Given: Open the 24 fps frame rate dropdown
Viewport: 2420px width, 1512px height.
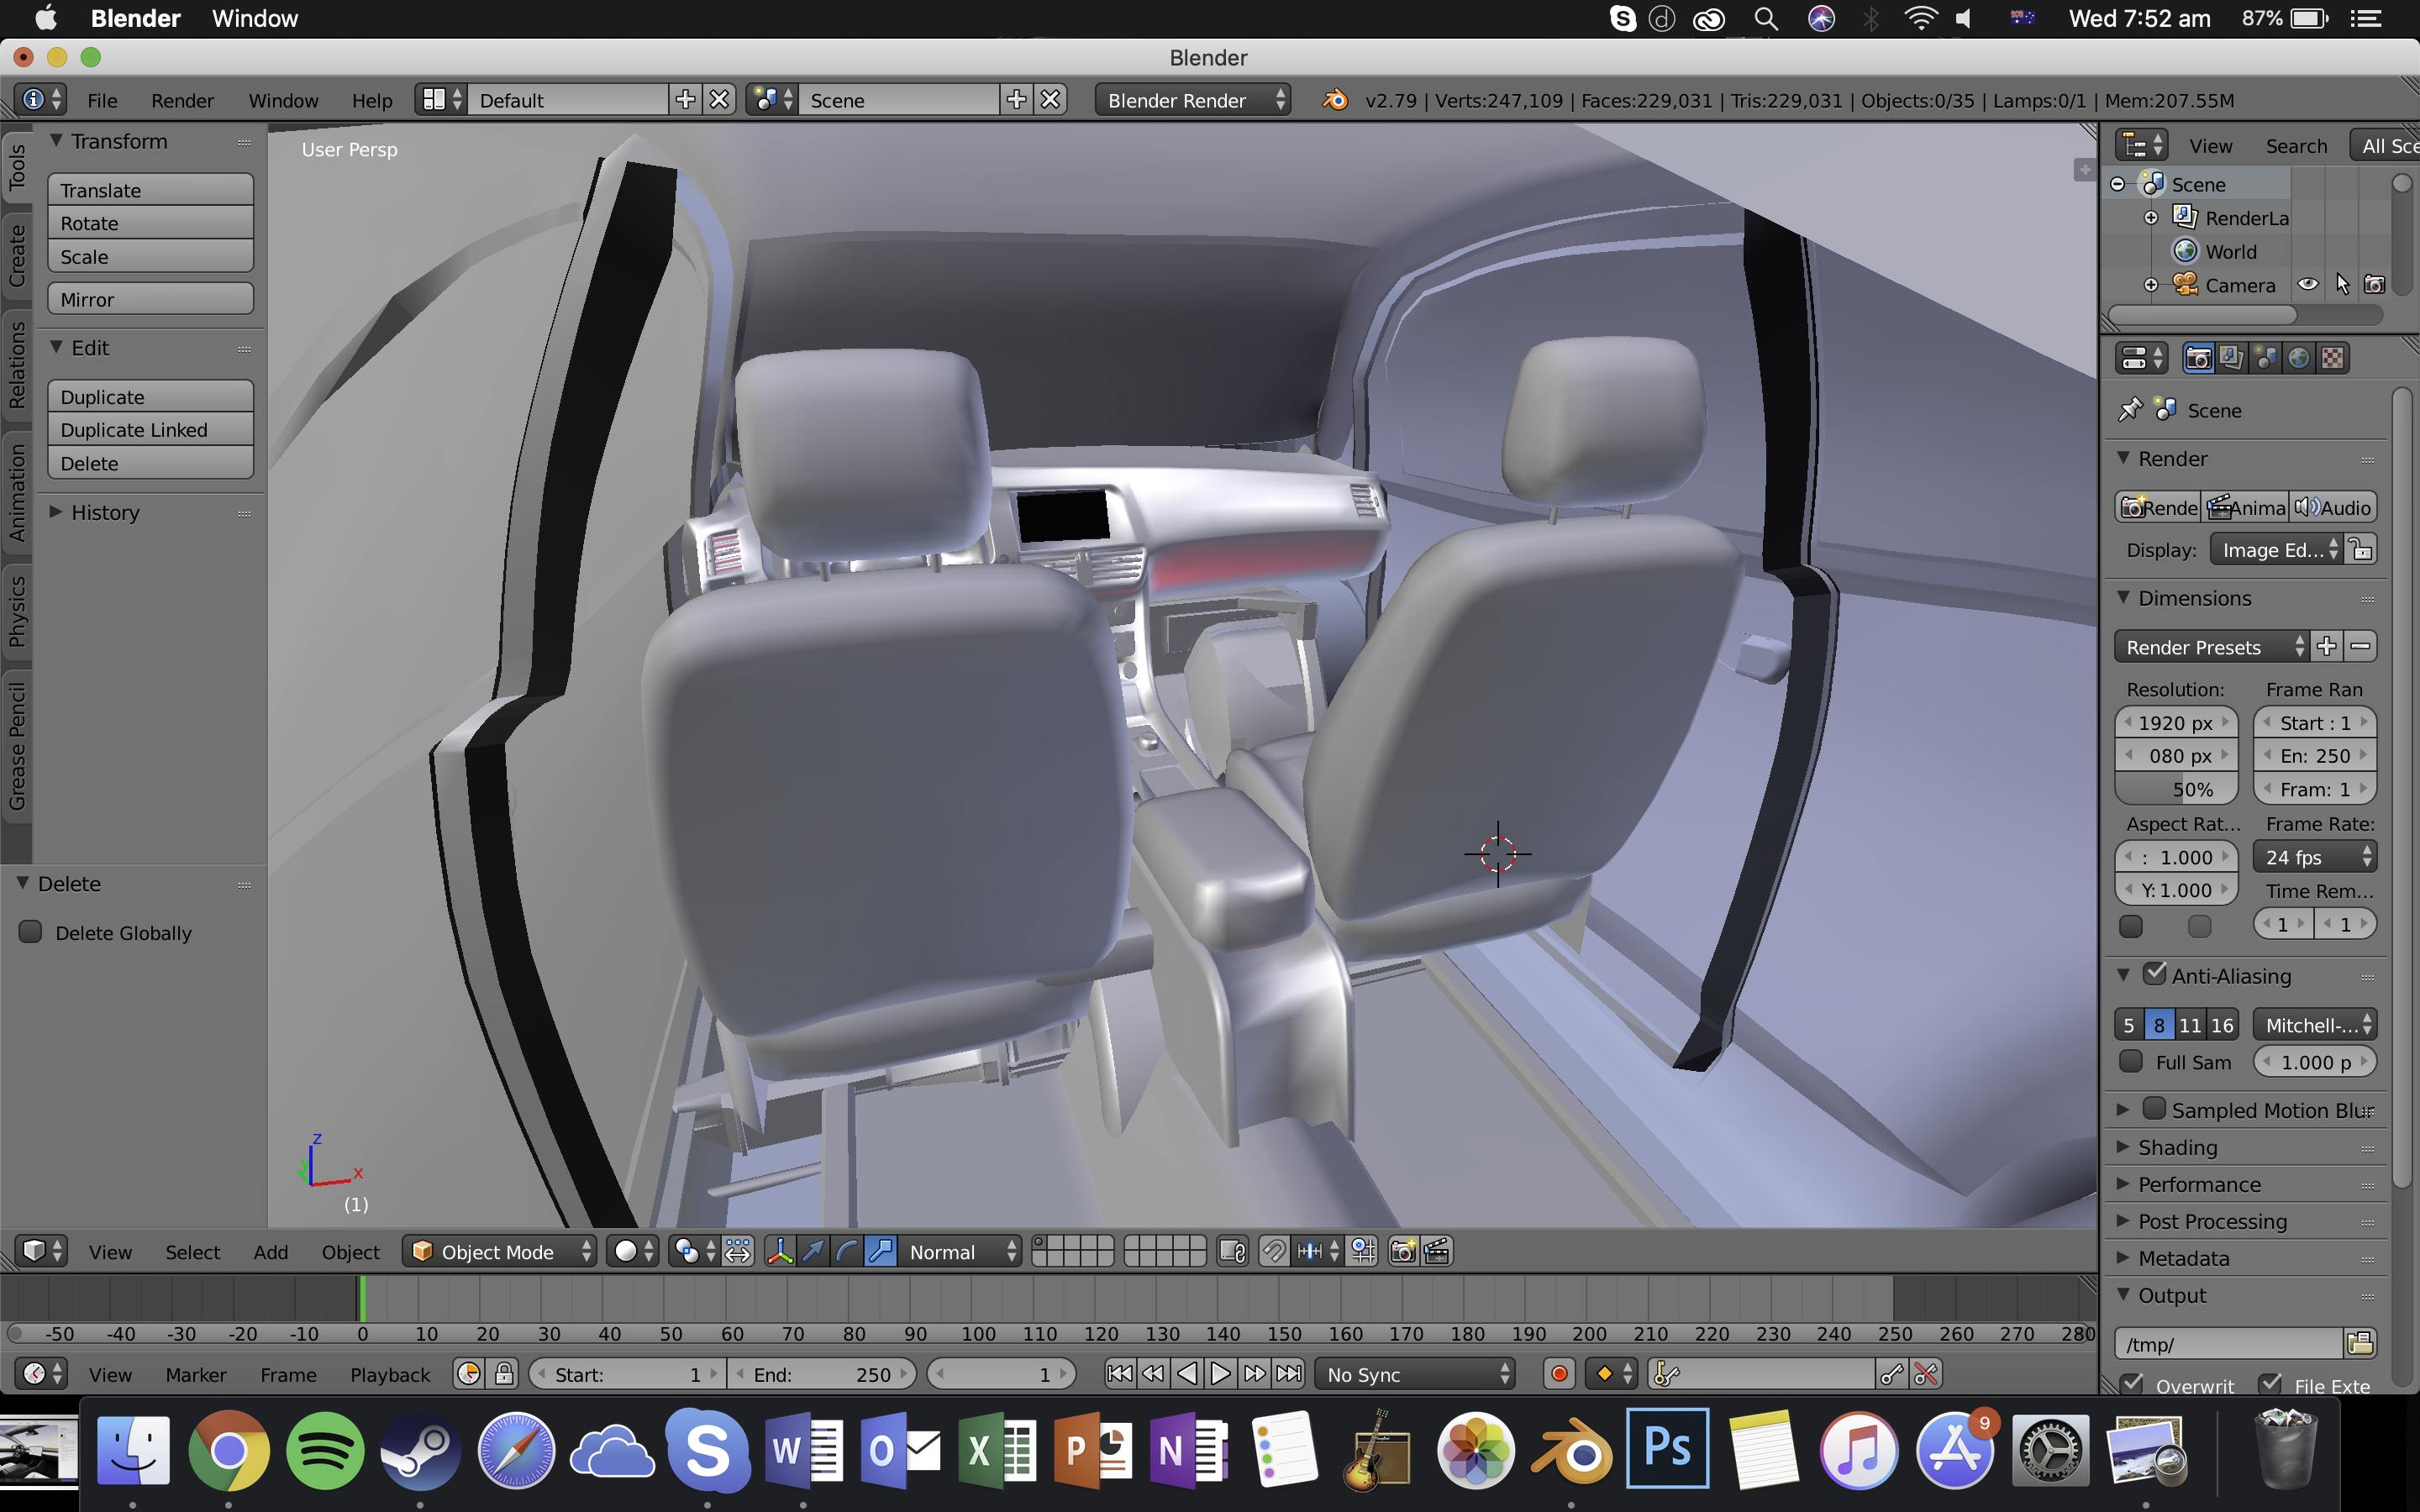Looking at the screenshot, I should (x=2314, y=857).
